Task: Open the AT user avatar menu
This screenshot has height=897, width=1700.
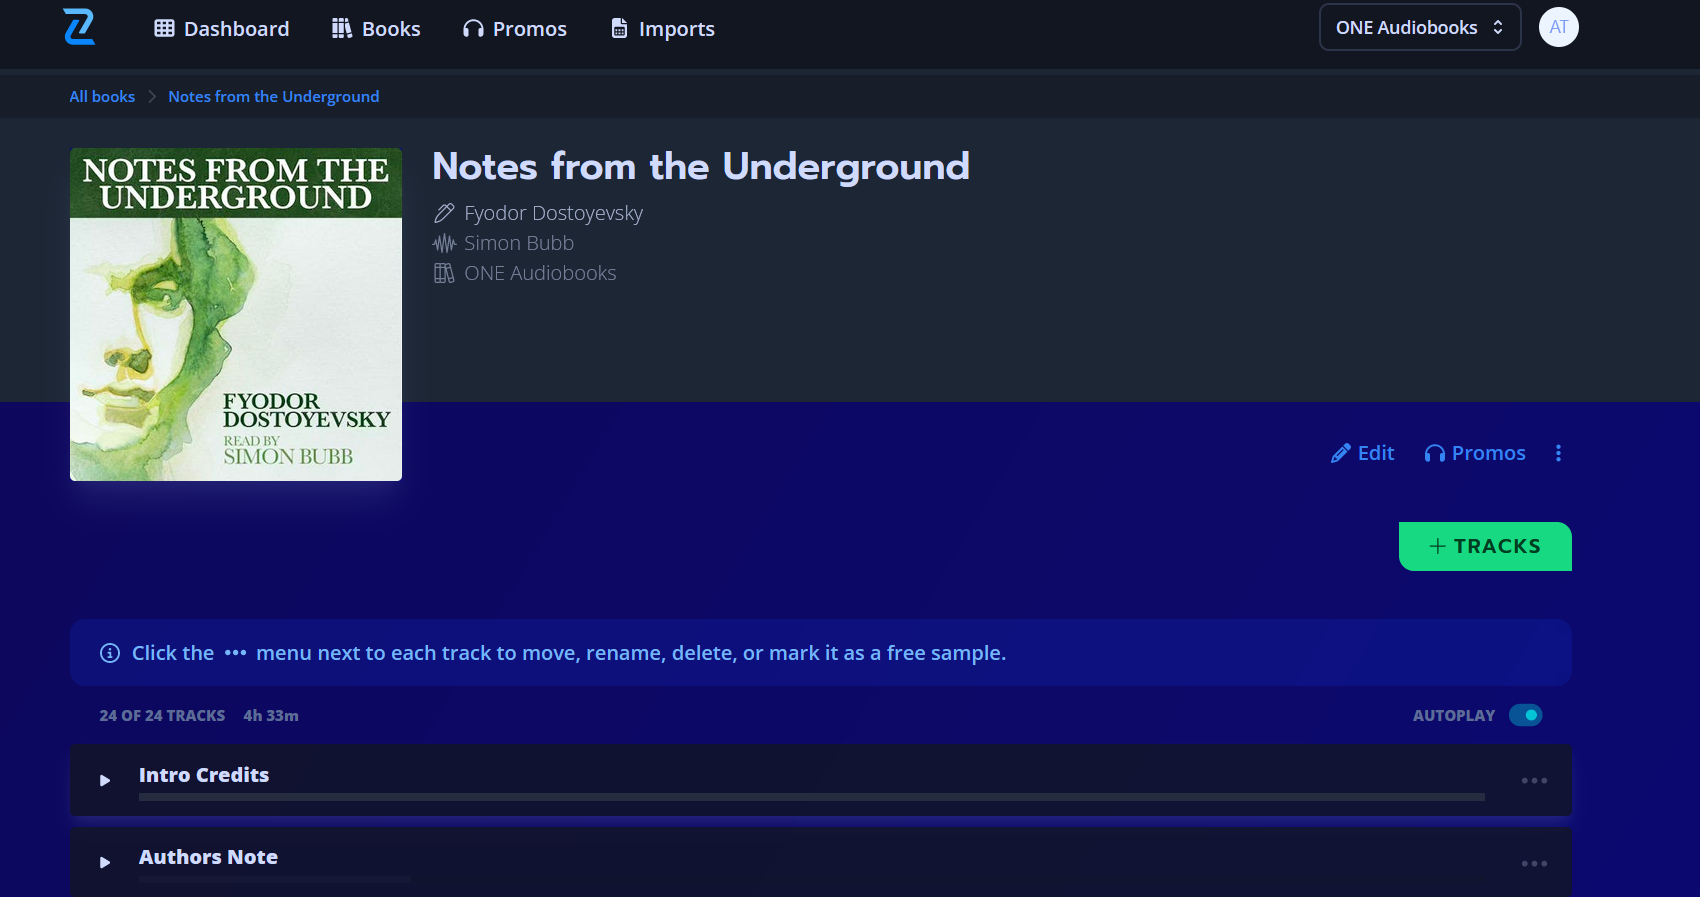Action: [1558, 27]
